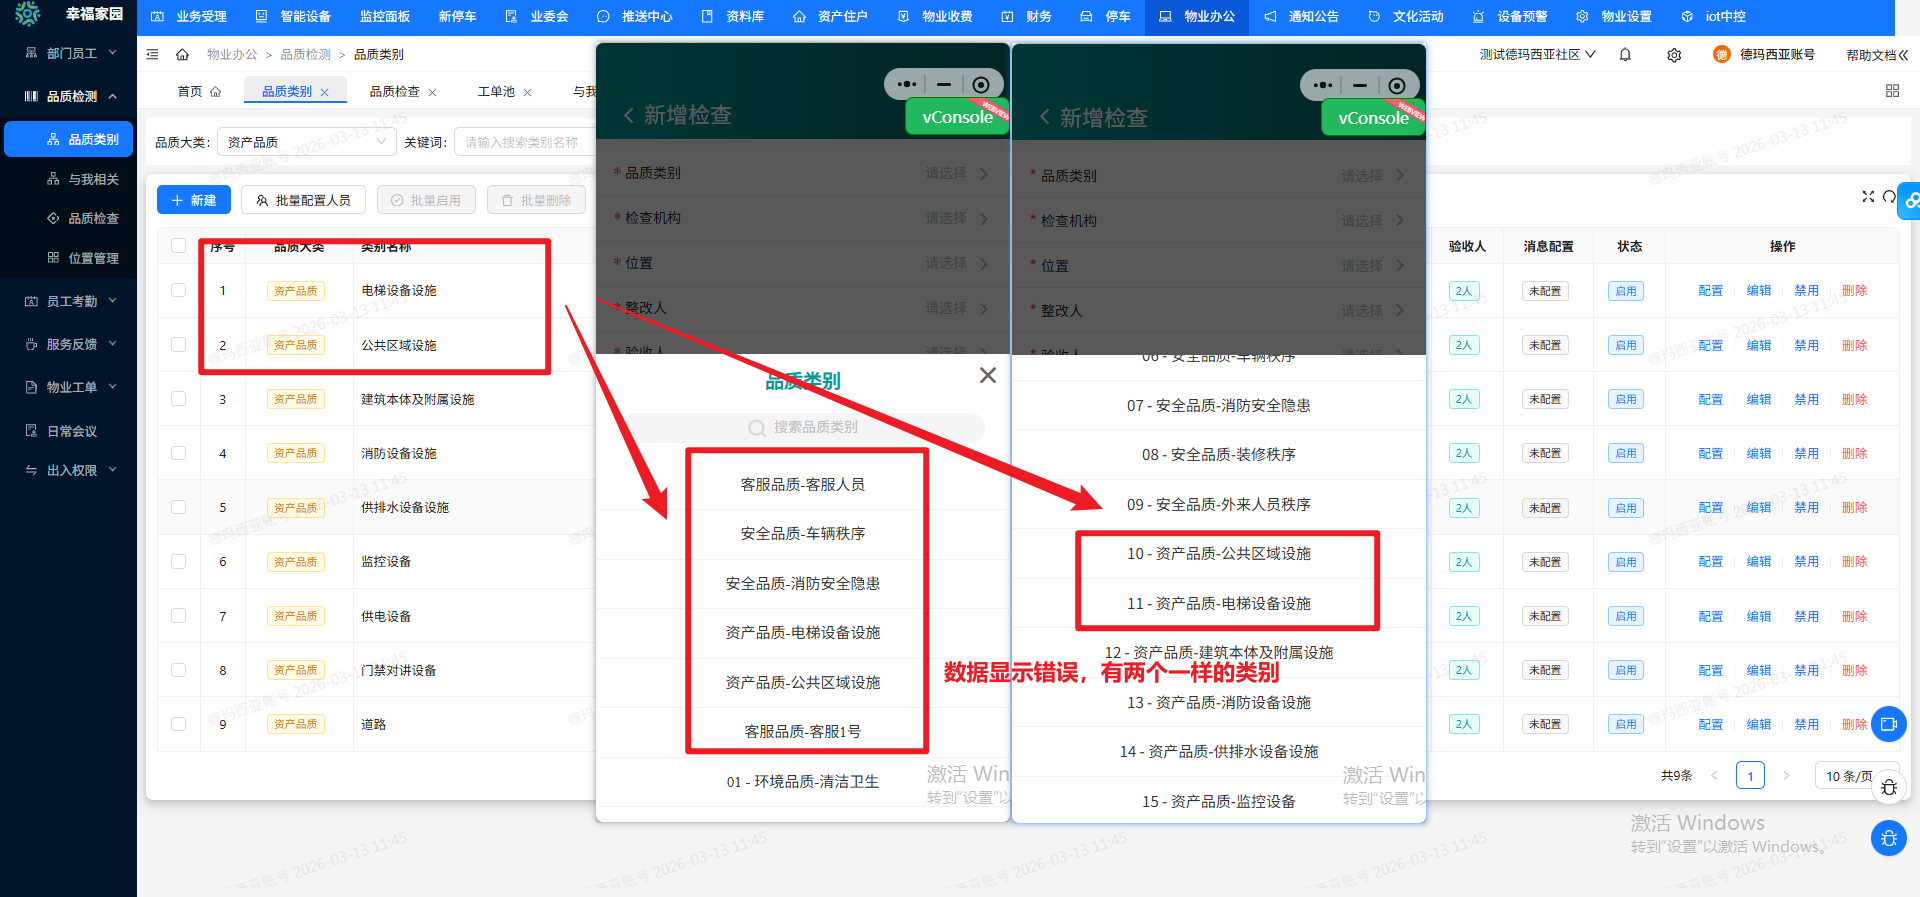The height and width of the screenshot is (897, 1920).
Task: Open the tab grid icon at tab bar end
Action: coord(1892,91)
